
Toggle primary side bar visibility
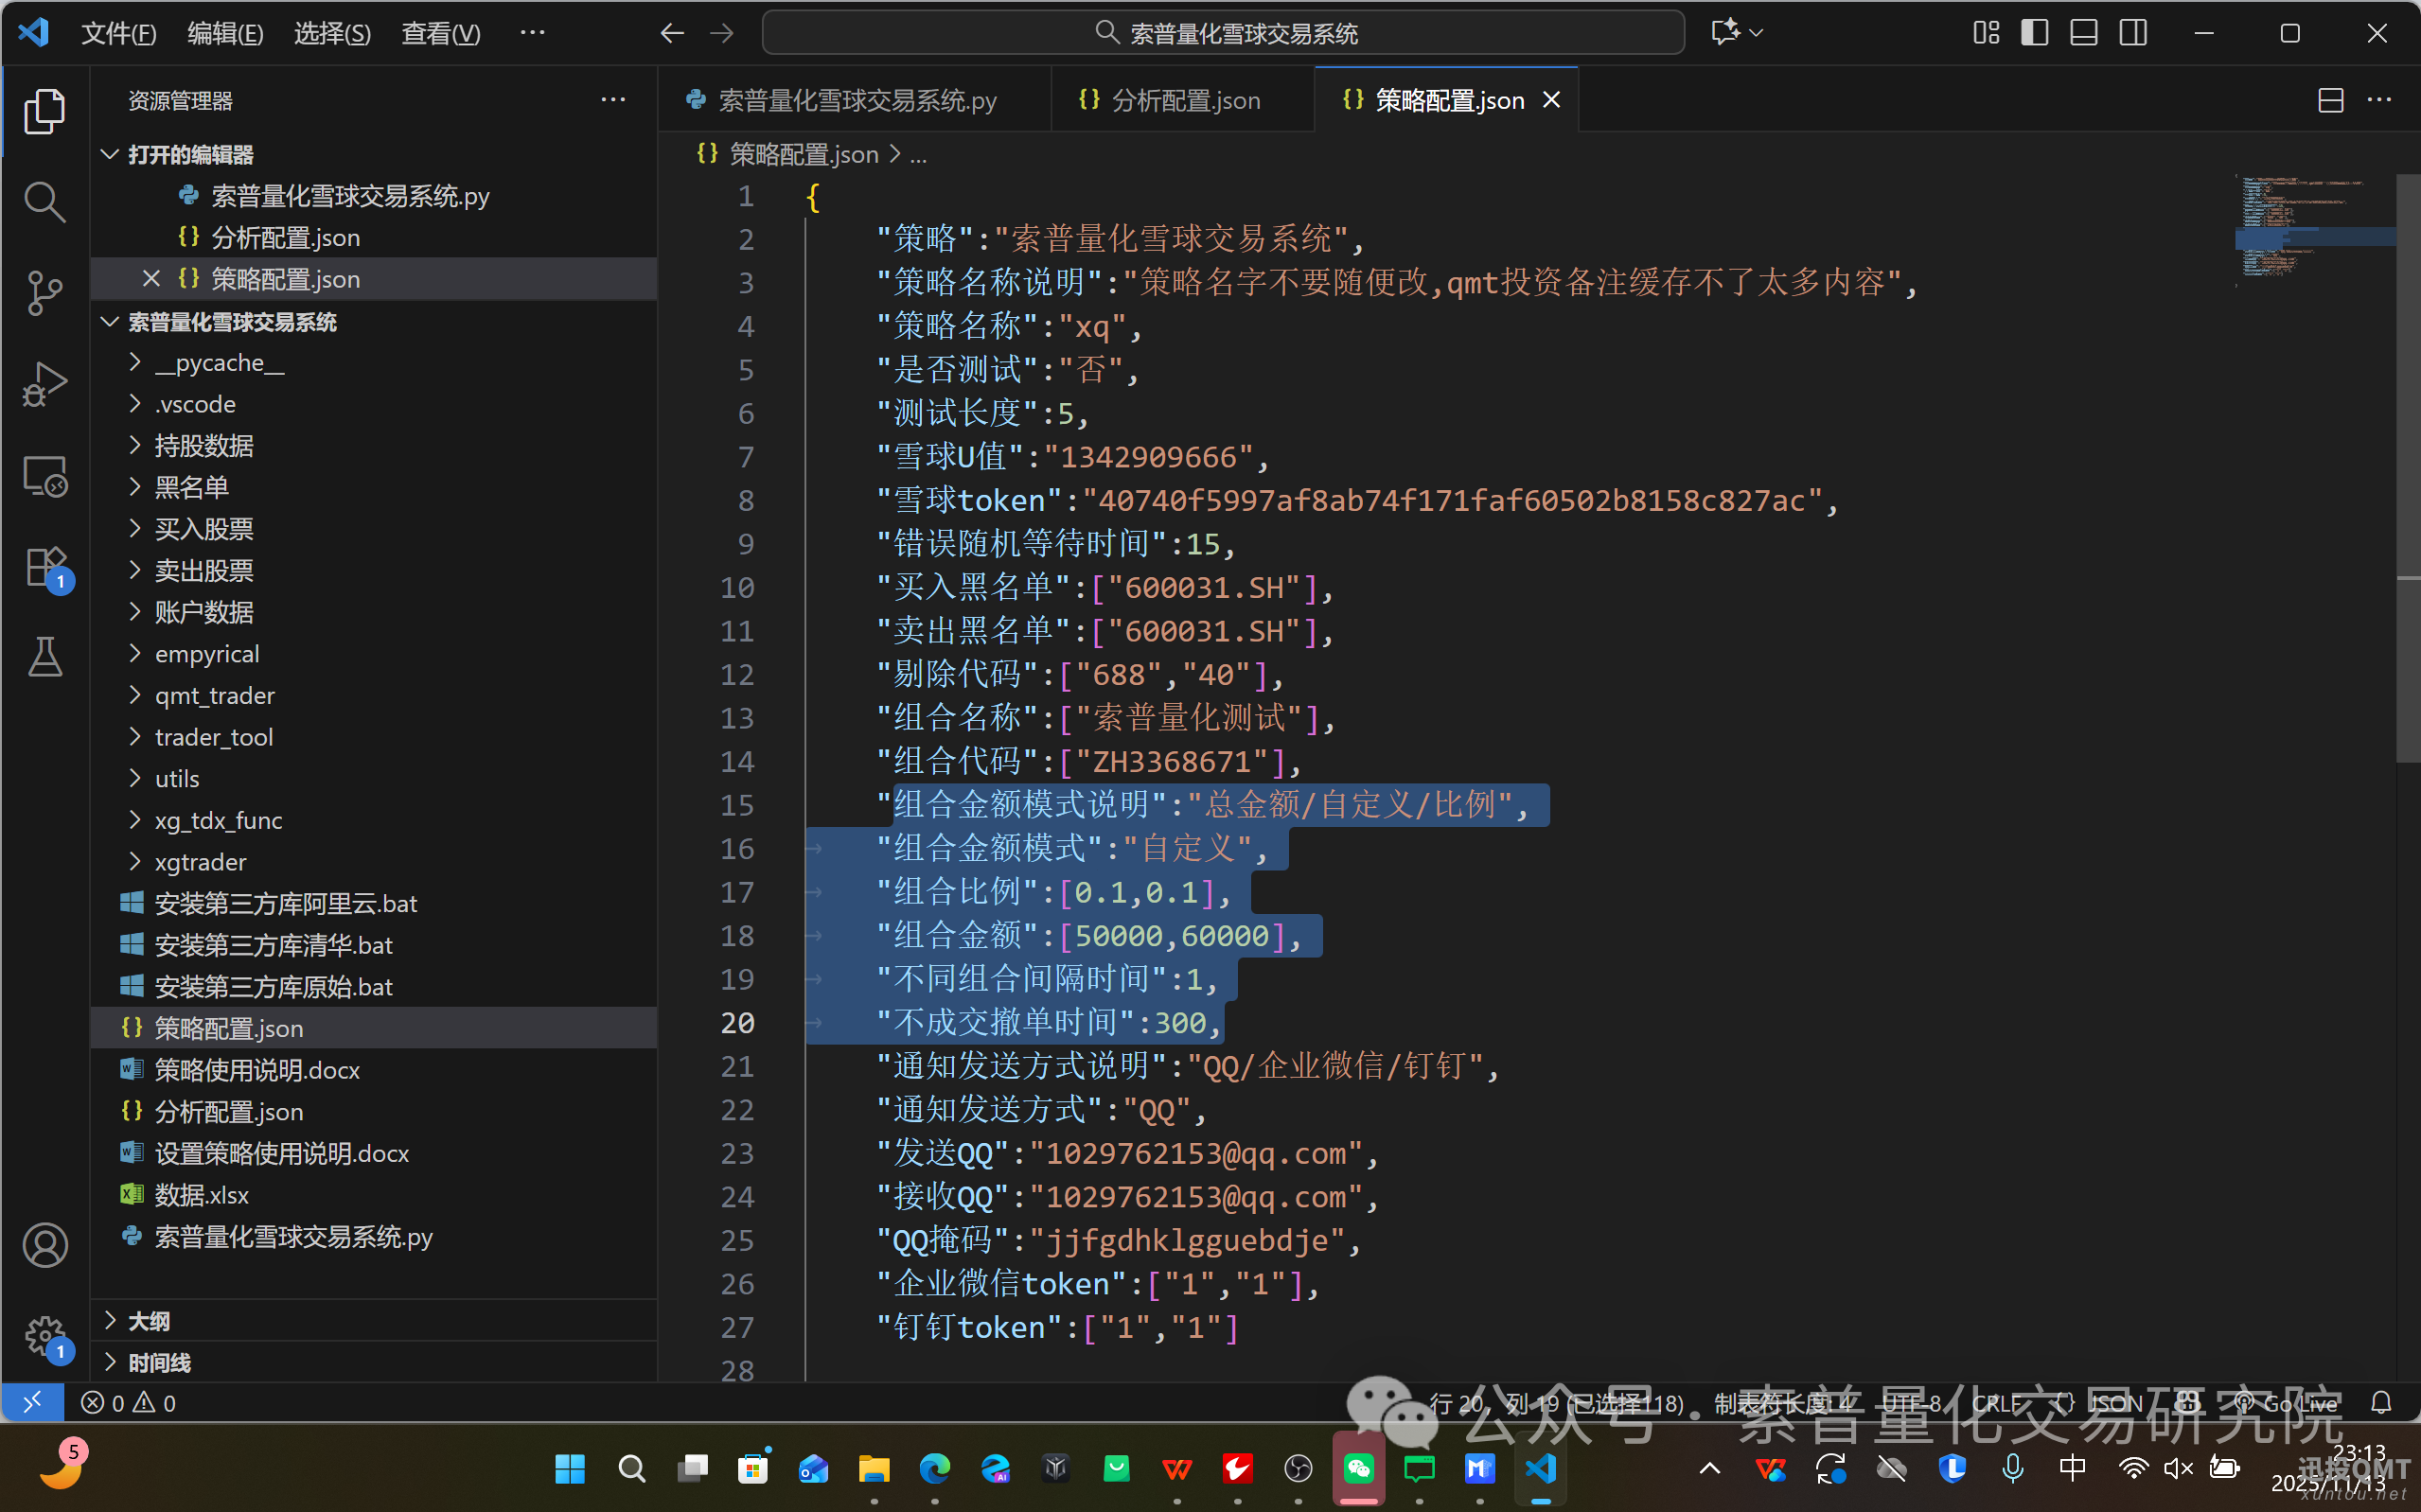[x=2034, y=33]
